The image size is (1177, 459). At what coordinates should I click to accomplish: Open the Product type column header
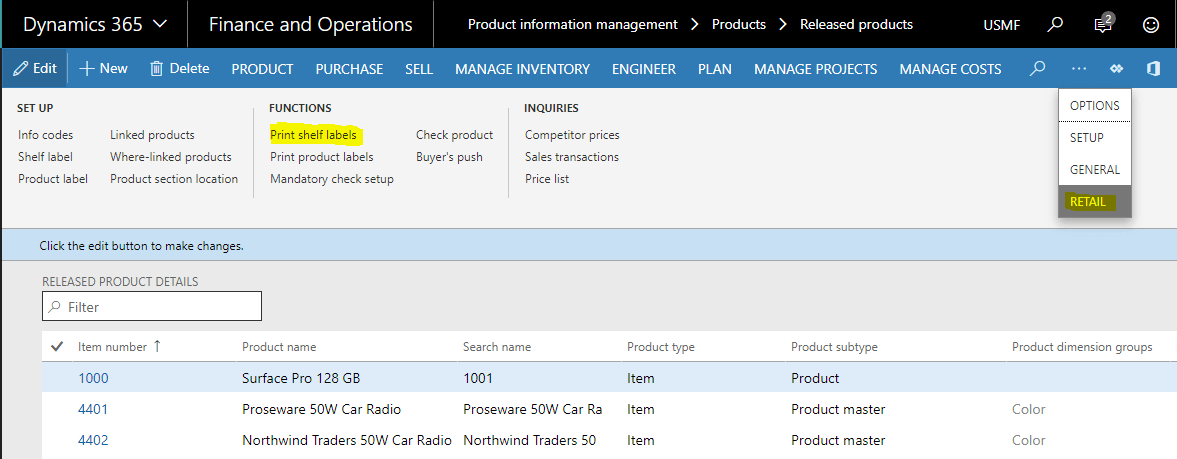click(x=660, y=347)
